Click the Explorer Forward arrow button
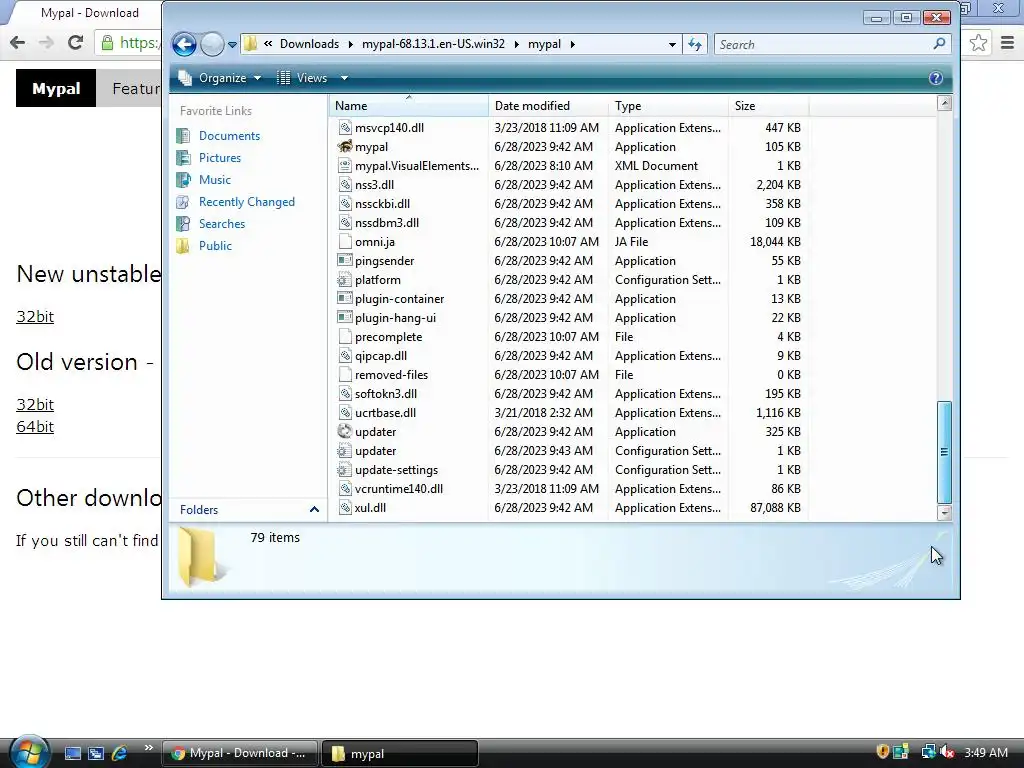This screenshot has height=768, width=1024. pos(212,44)
